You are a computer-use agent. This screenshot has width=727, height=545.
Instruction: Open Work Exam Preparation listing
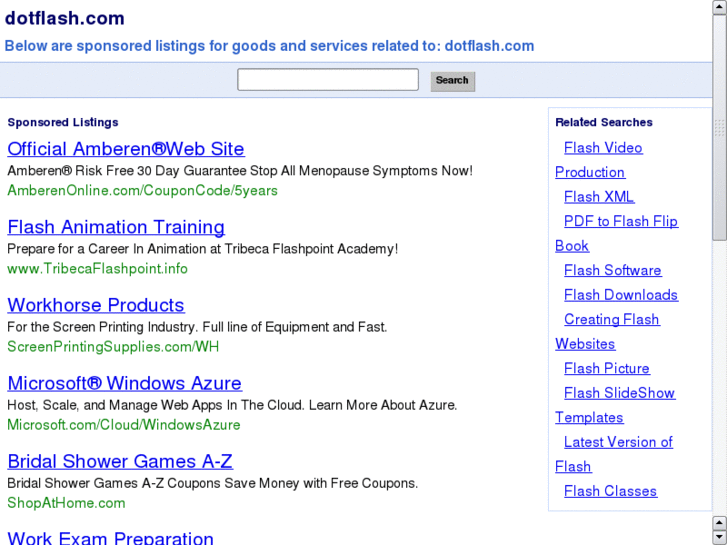click(110, 537)
